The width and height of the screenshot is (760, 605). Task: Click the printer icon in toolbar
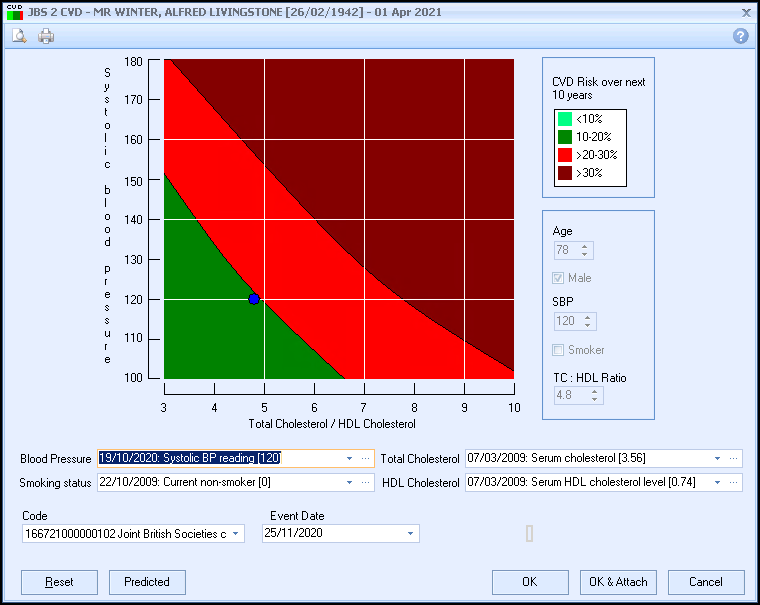click(46, 36)
